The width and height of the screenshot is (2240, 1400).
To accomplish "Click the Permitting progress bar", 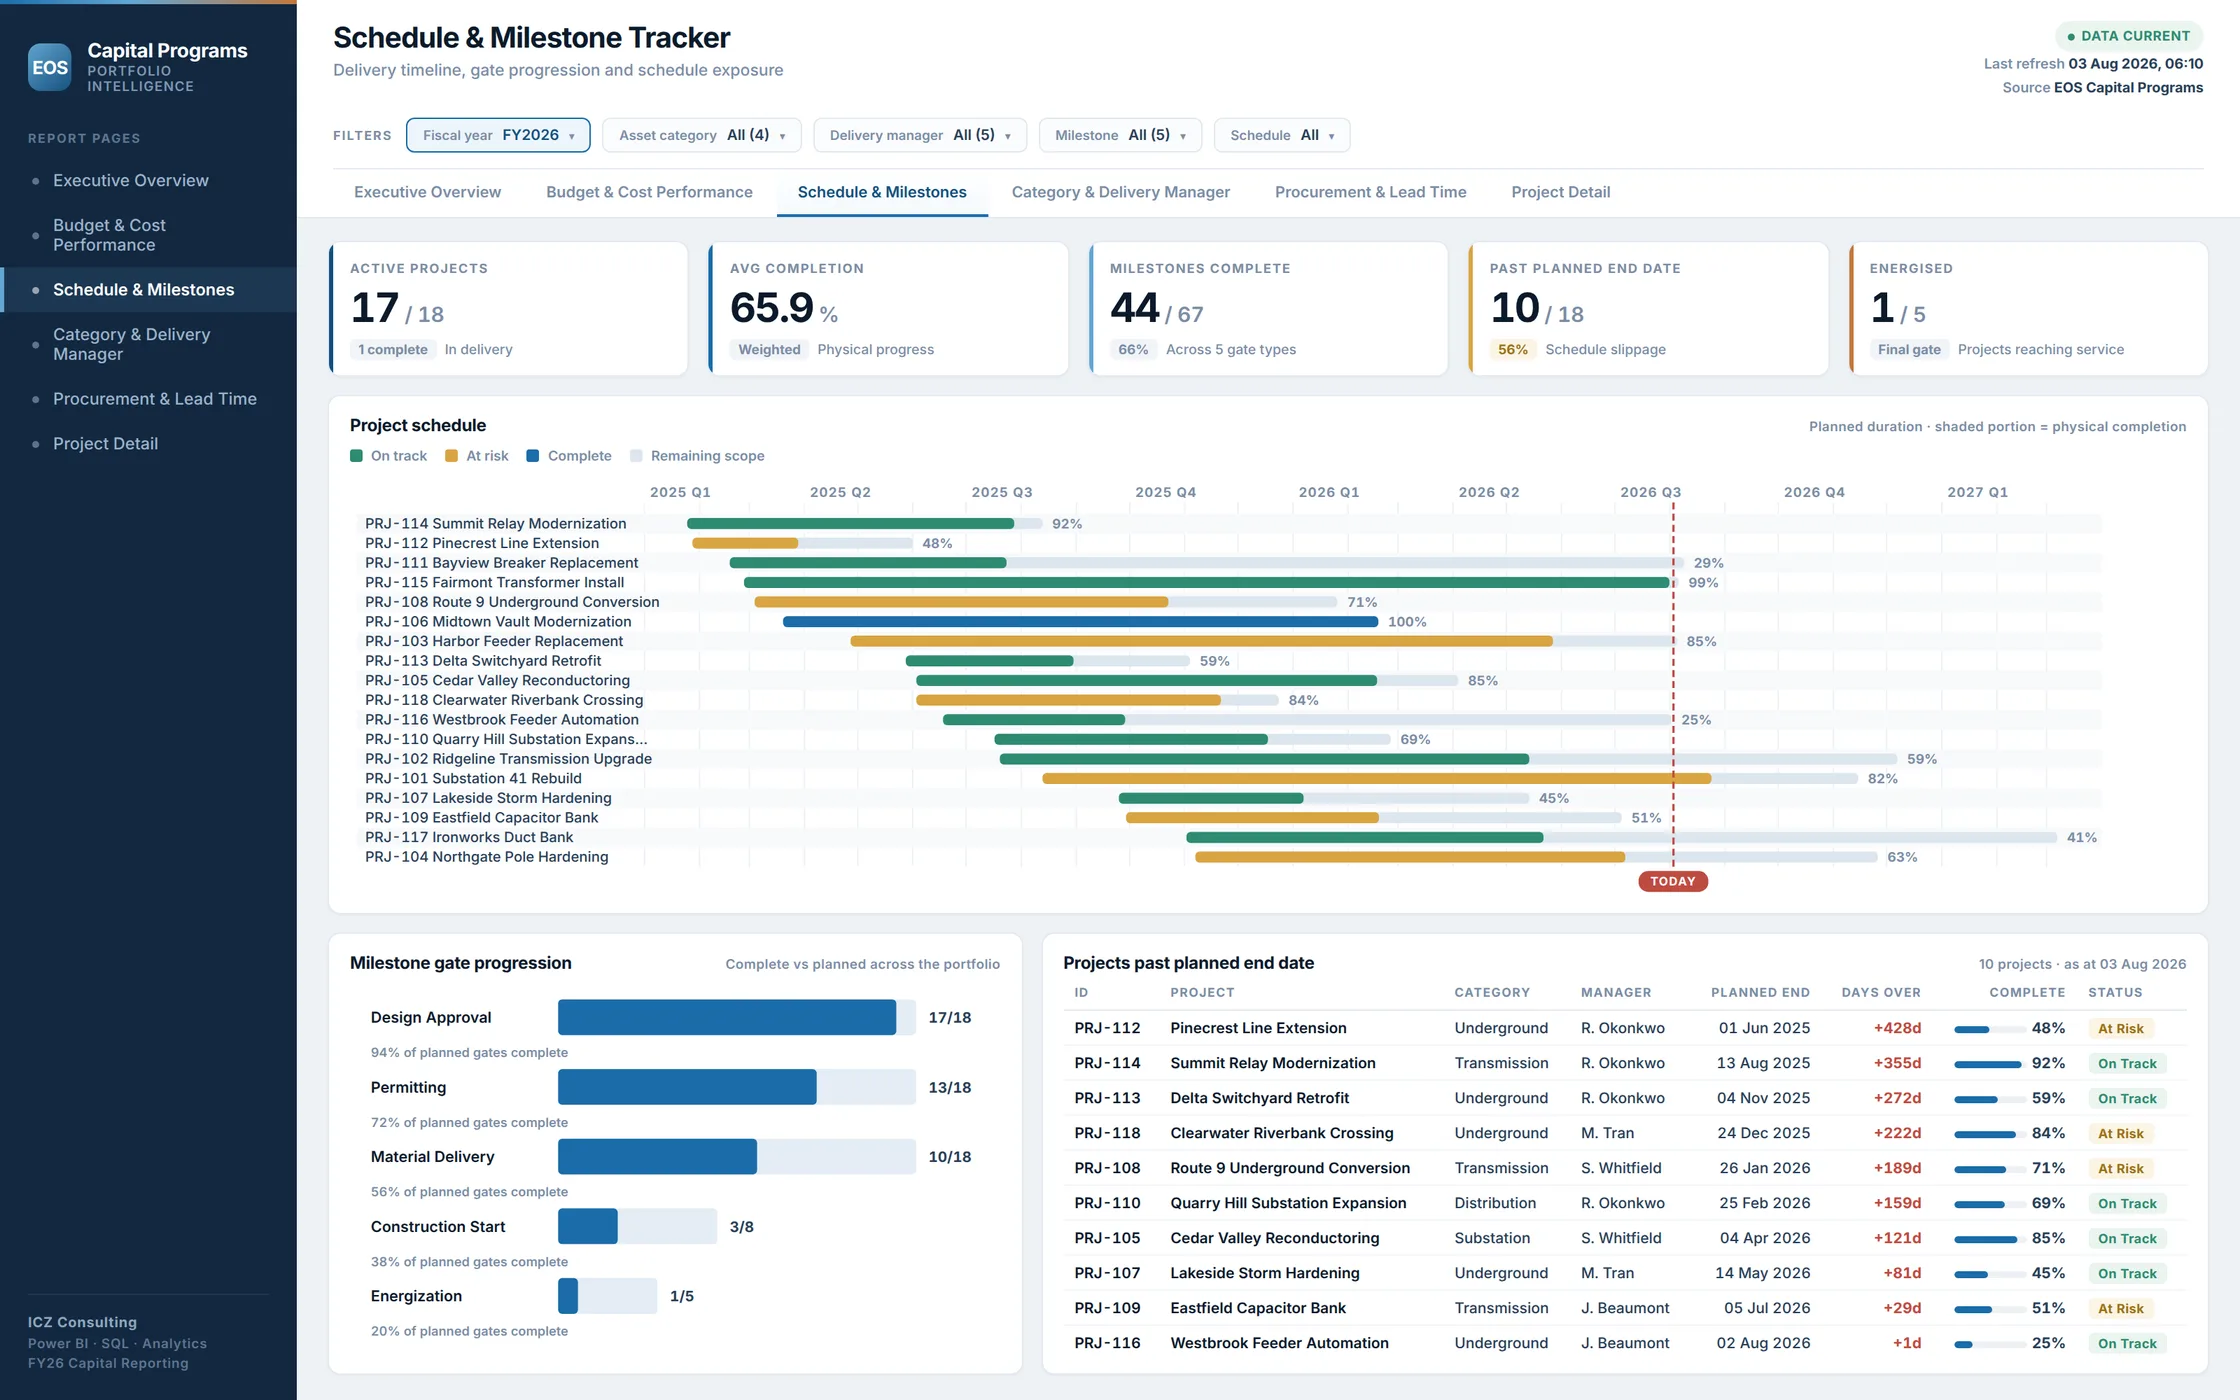I will tap(737, 1087).
